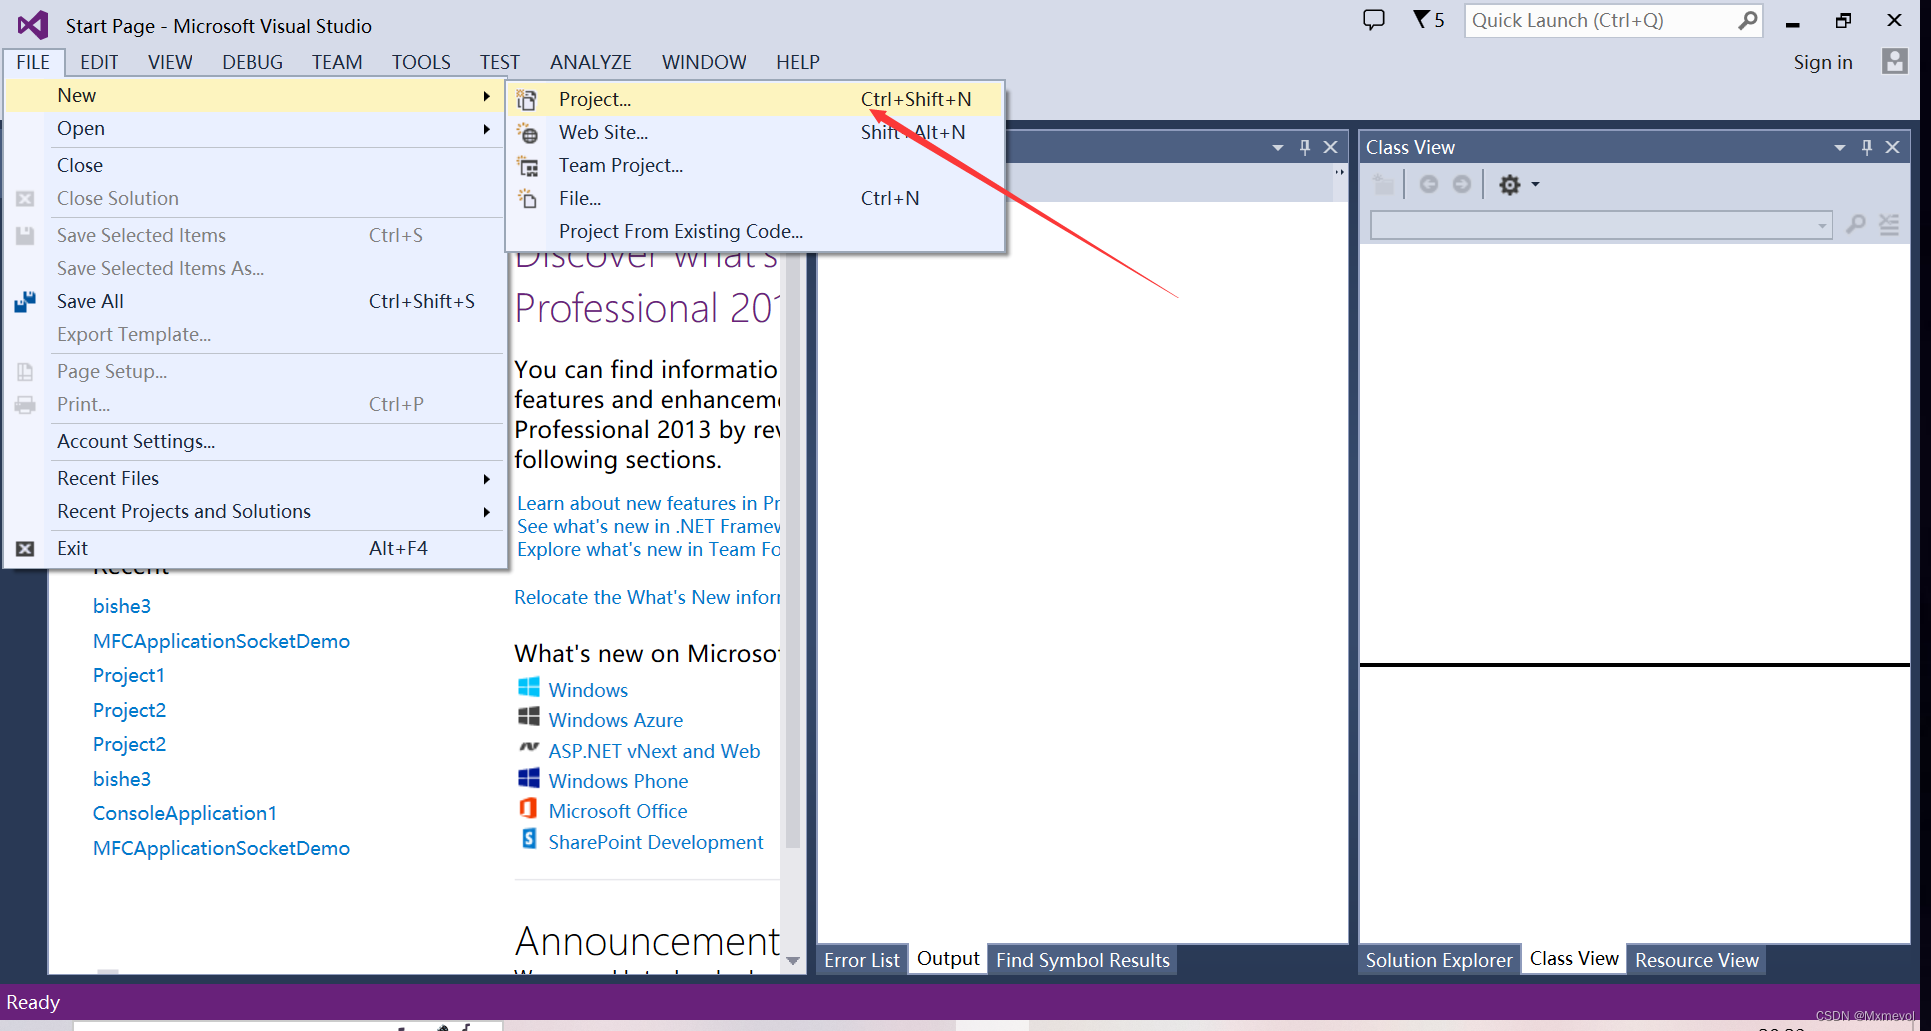This screenshot has width=1931, height=1031.
Task: Open Class View settings gear icon
Action: [1509, 185]
